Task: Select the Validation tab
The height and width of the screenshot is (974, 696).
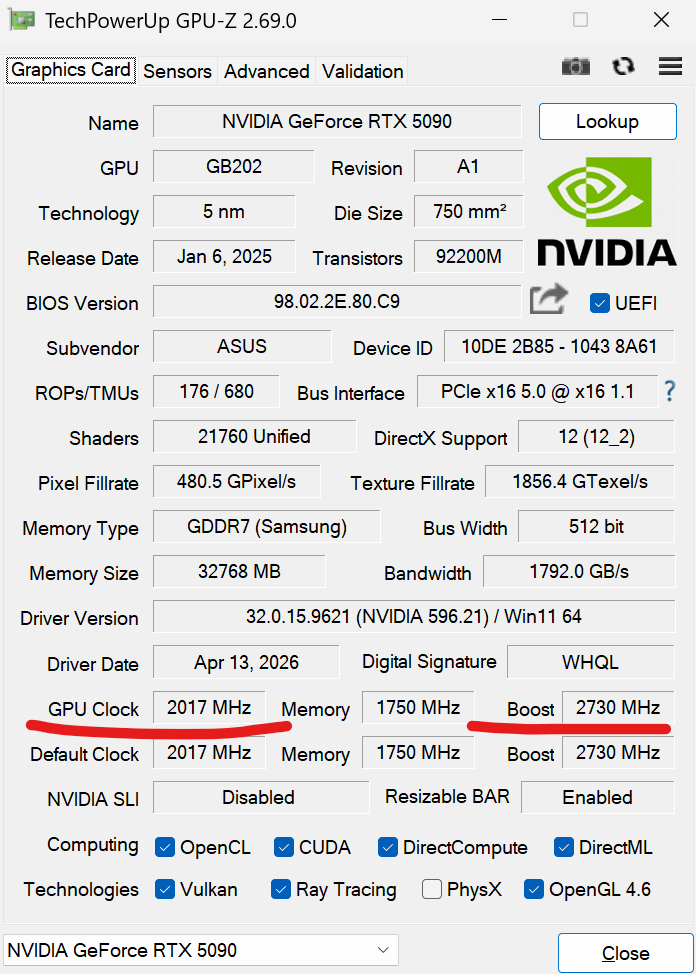Action: (362, 71)
